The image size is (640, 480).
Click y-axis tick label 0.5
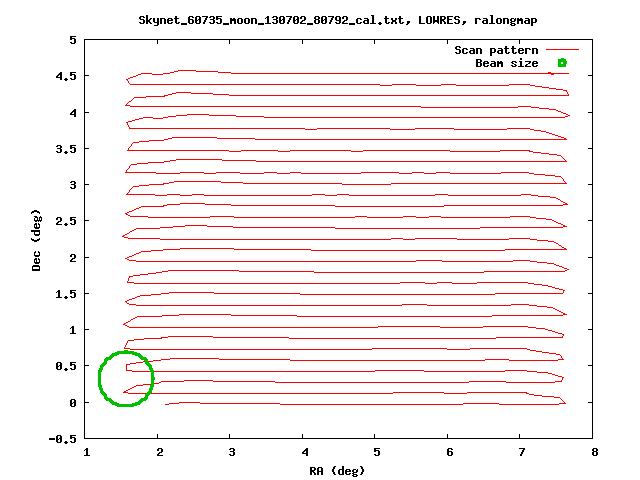tap(66, 366)
